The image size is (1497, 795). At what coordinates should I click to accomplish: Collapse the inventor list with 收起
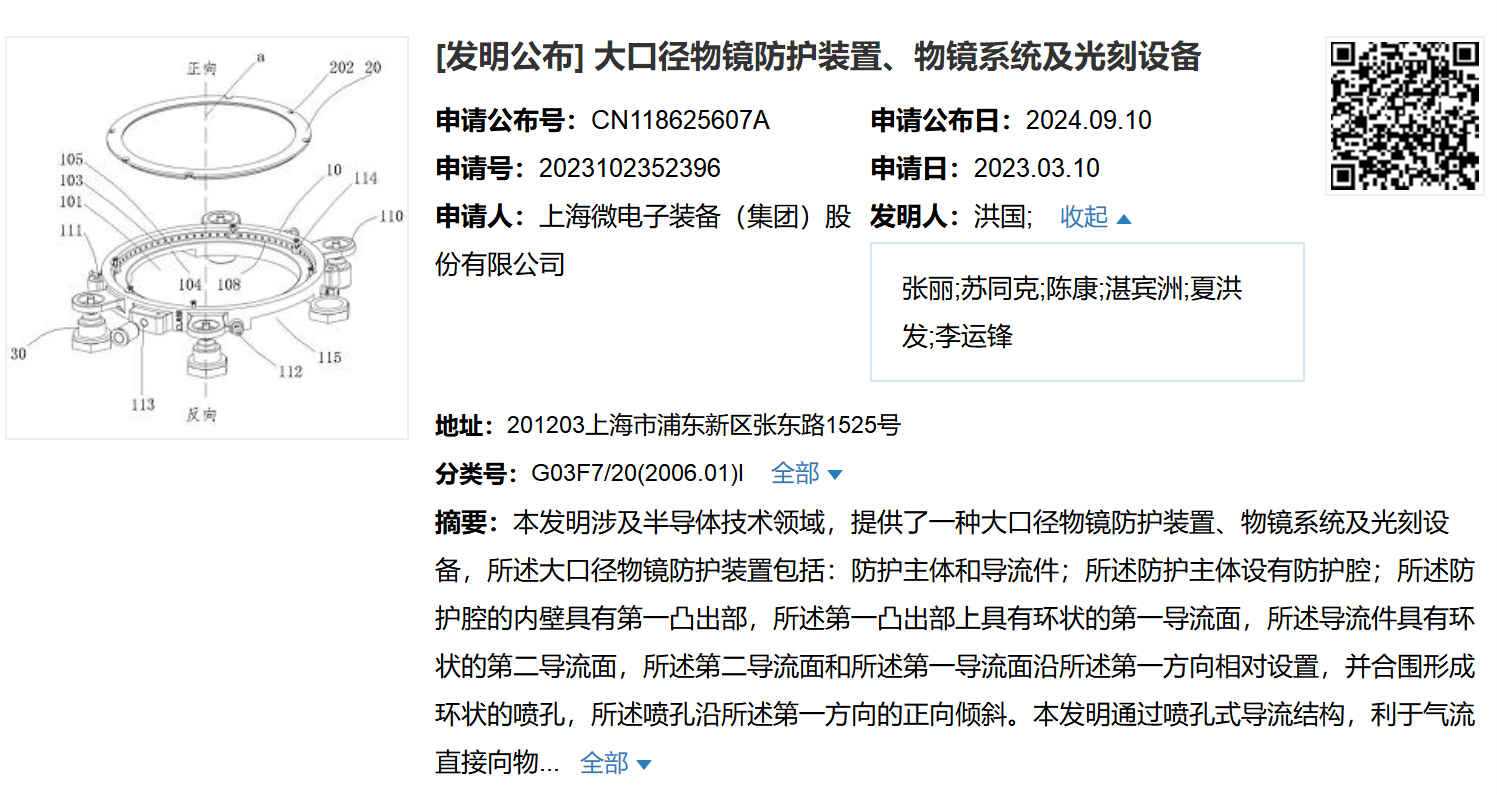click(x=1096, y=217)
